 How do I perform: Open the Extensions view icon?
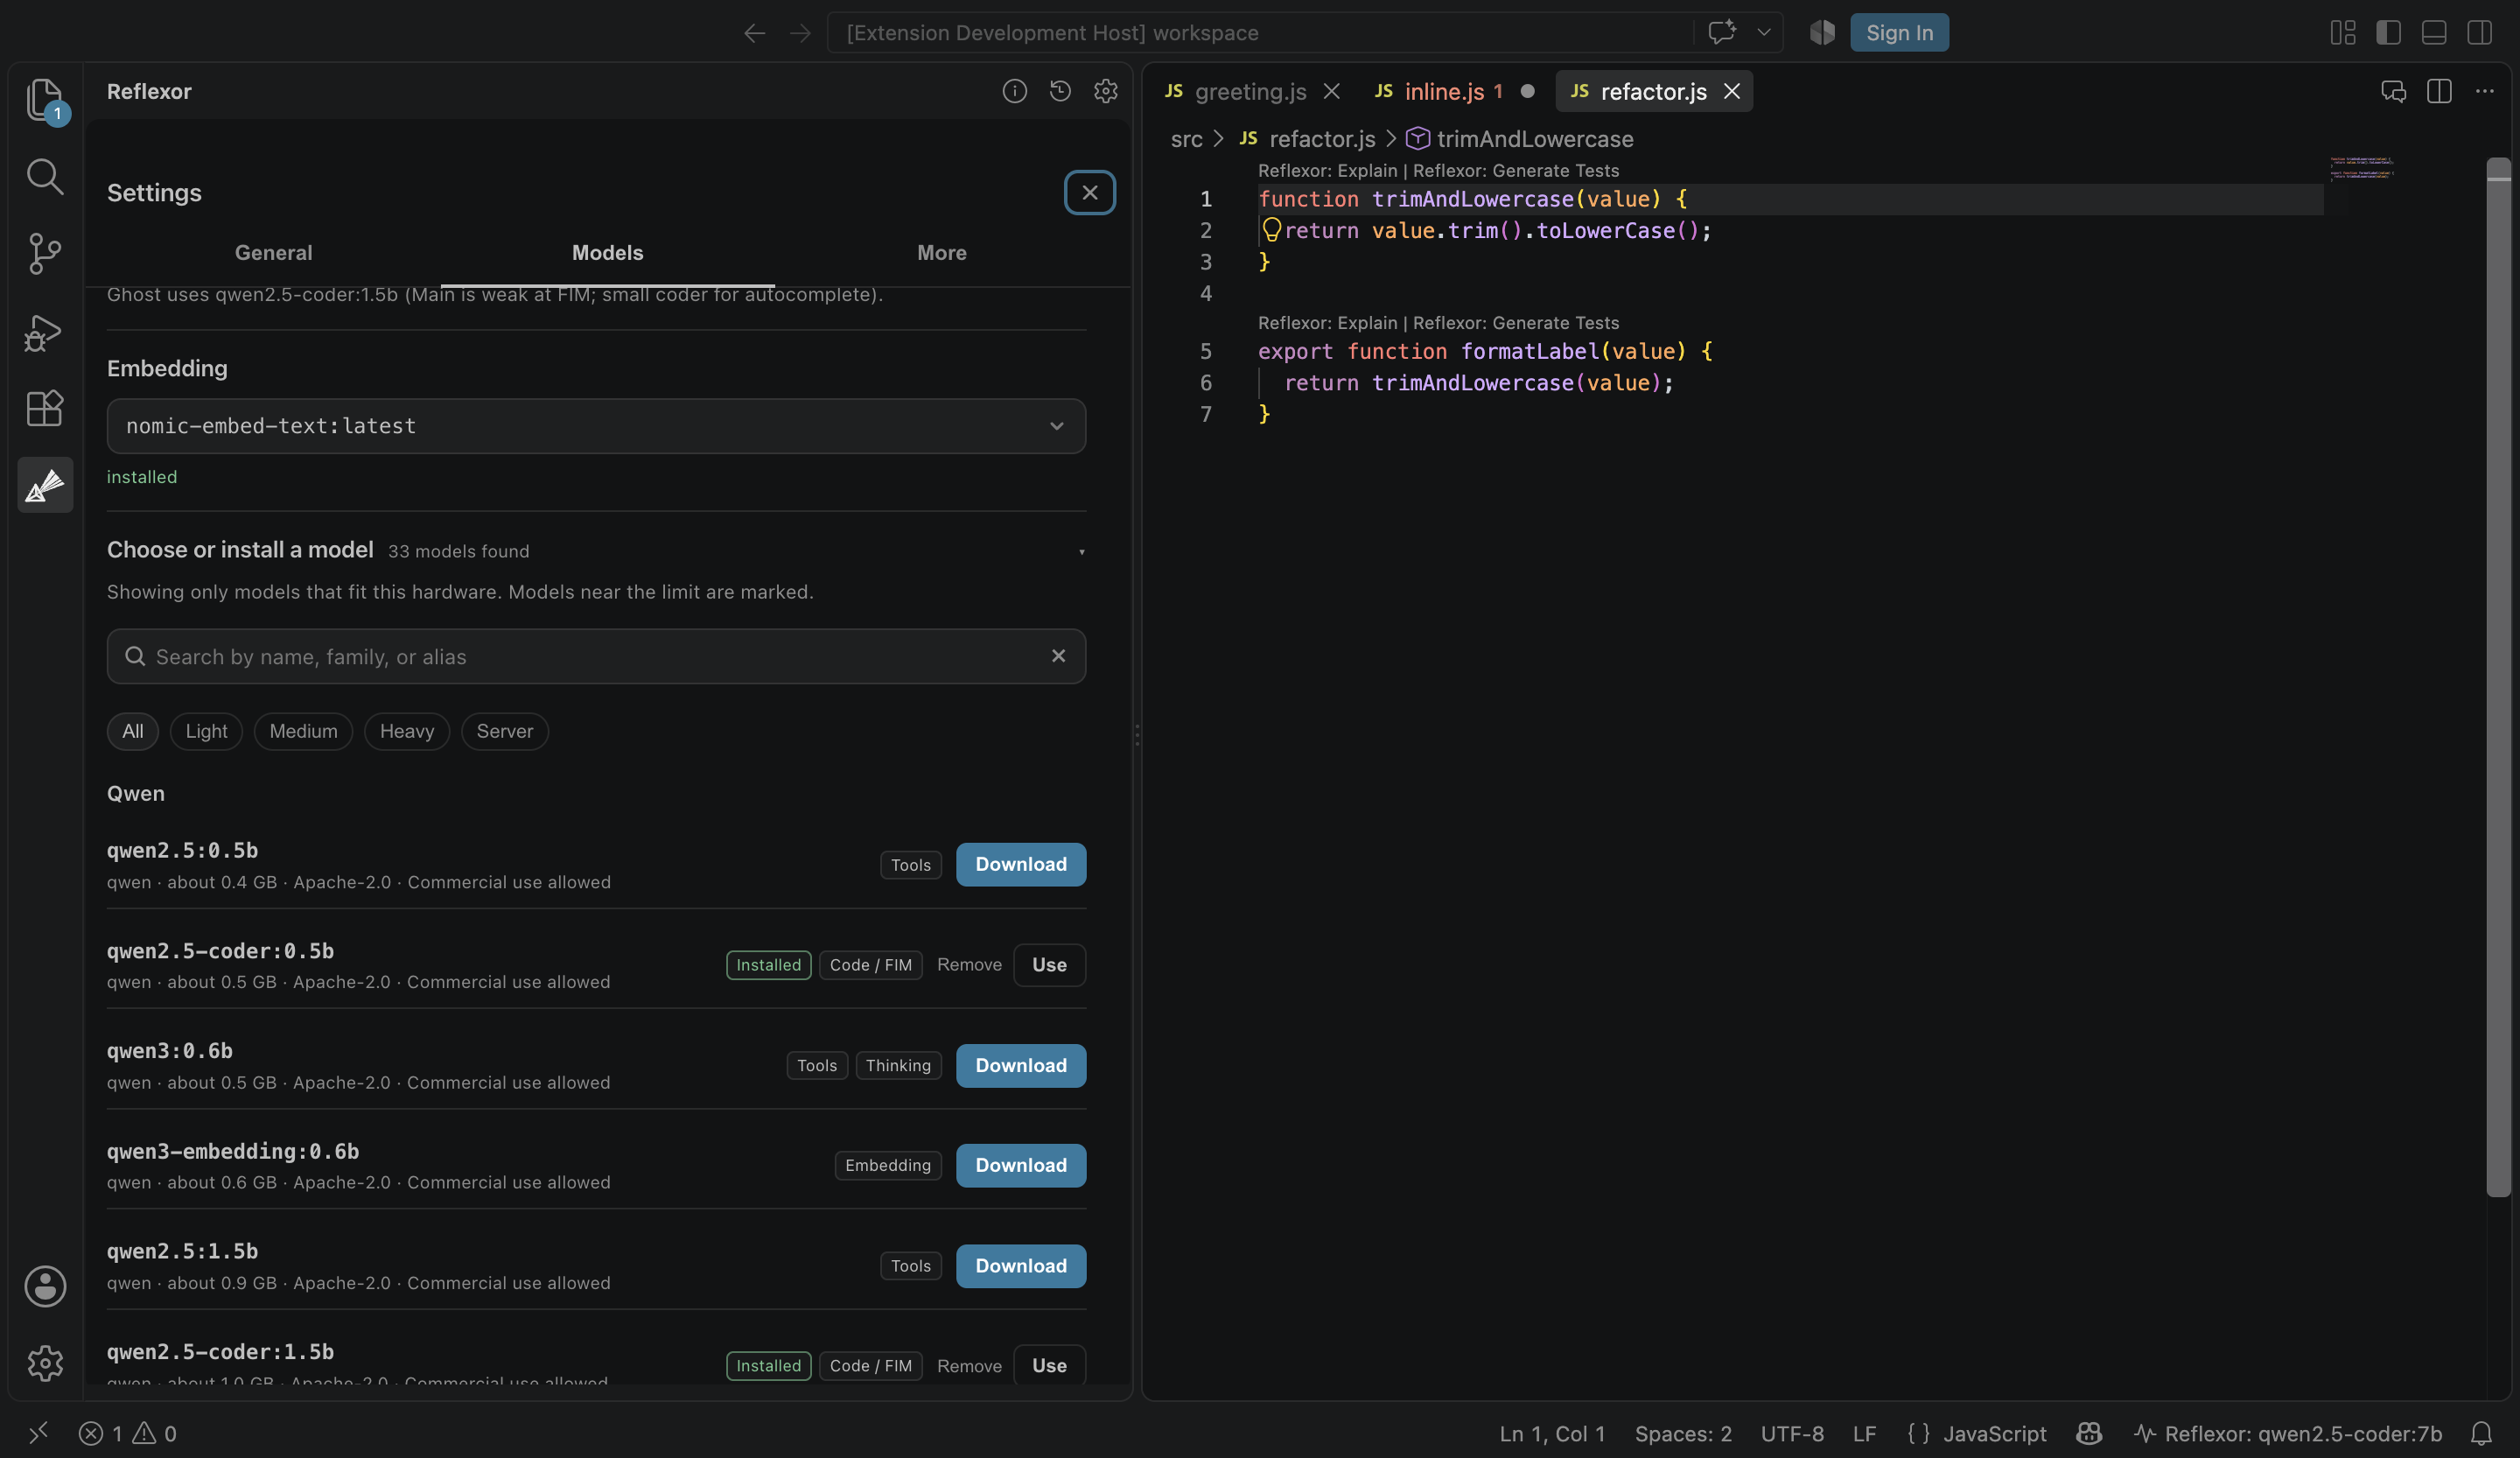click(x=44, y=408)
